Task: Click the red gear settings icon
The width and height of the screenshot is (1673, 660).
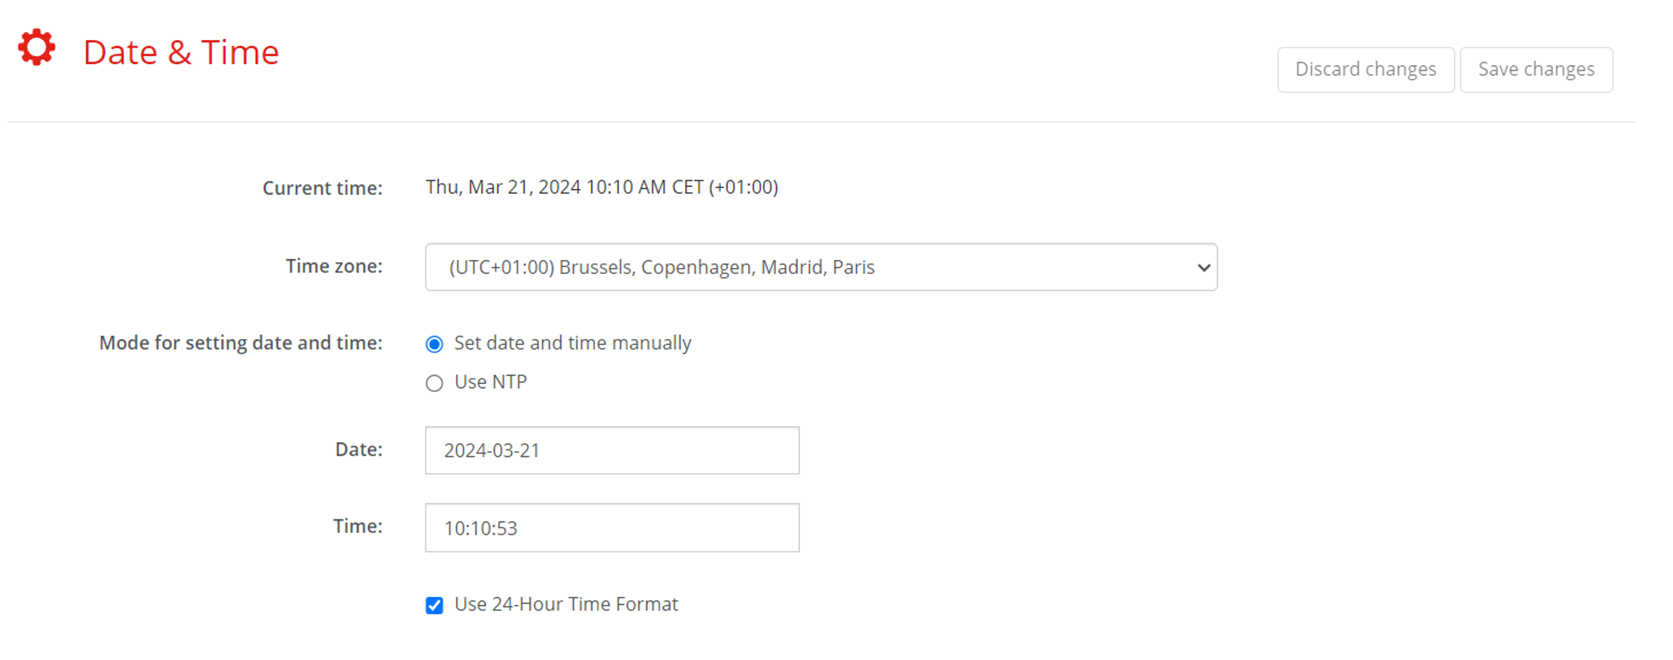Action: pos(37,48)
